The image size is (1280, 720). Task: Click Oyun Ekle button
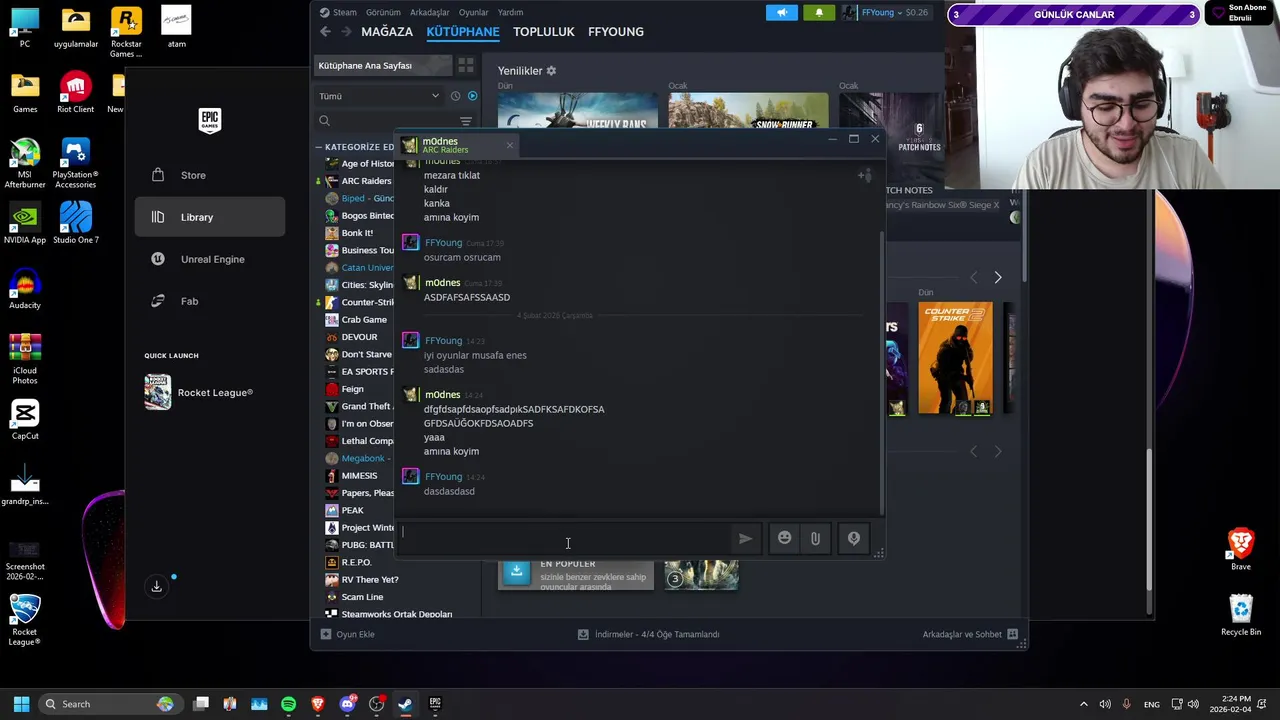347,634
